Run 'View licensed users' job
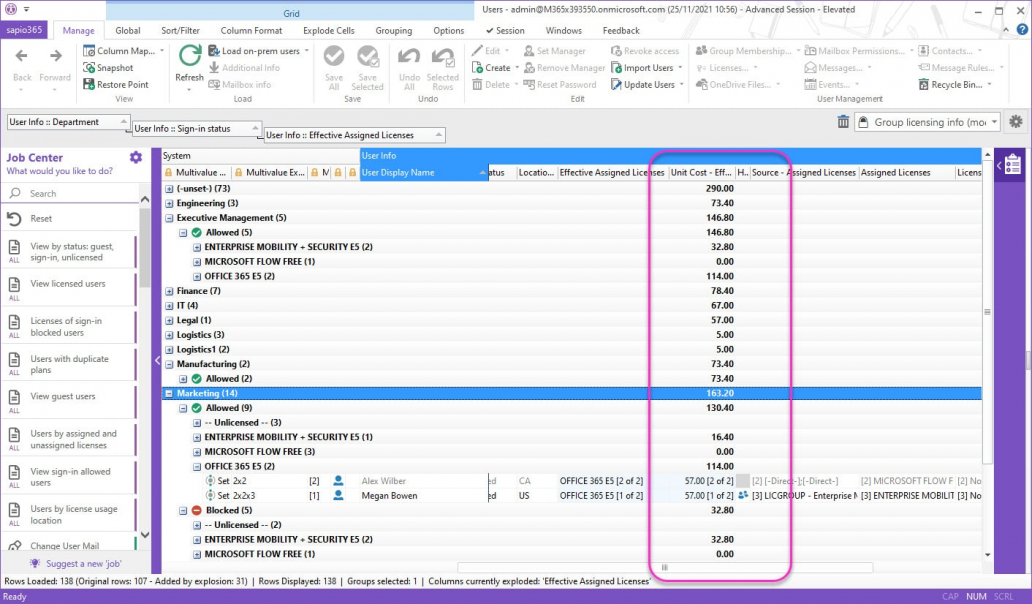 click(70, 288)
